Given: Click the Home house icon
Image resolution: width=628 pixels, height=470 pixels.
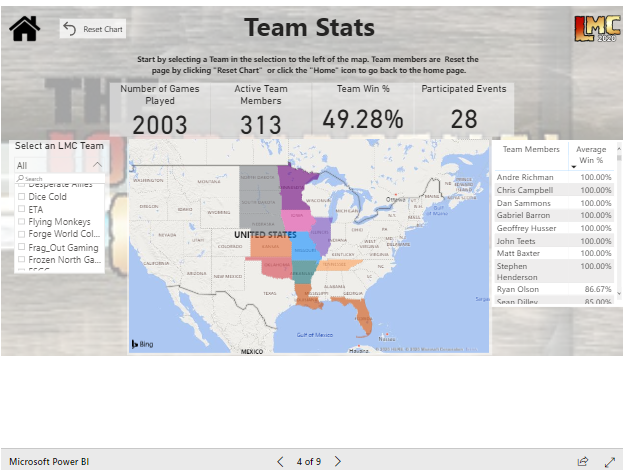Looking at the screenshot, I should 24,29.
